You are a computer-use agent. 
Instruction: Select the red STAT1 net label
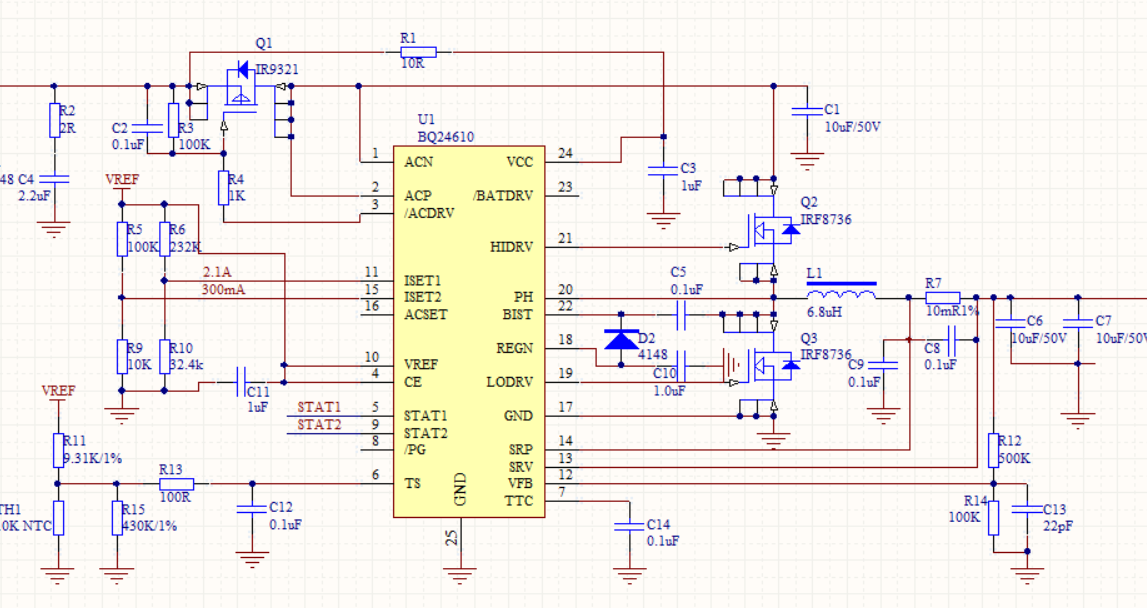(x=320, y=407)
